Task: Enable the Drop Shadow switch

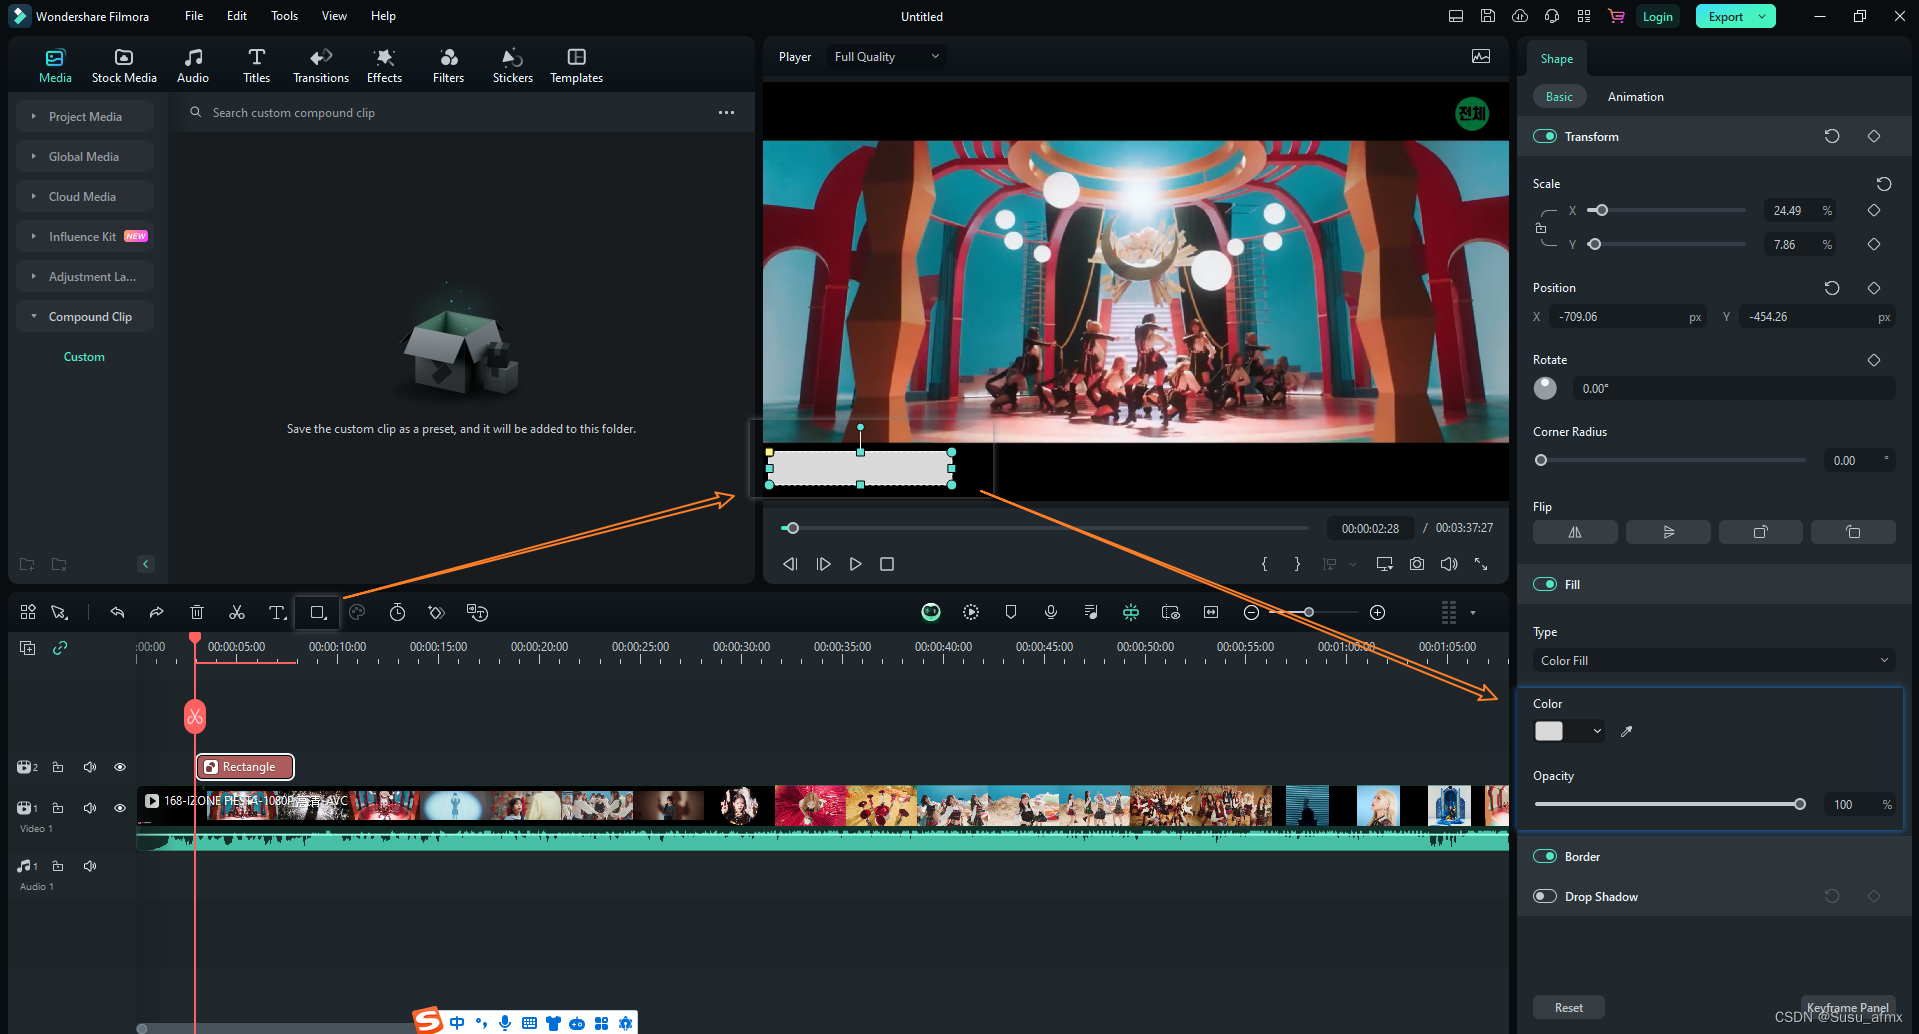Action: [x=1545, y=896]
